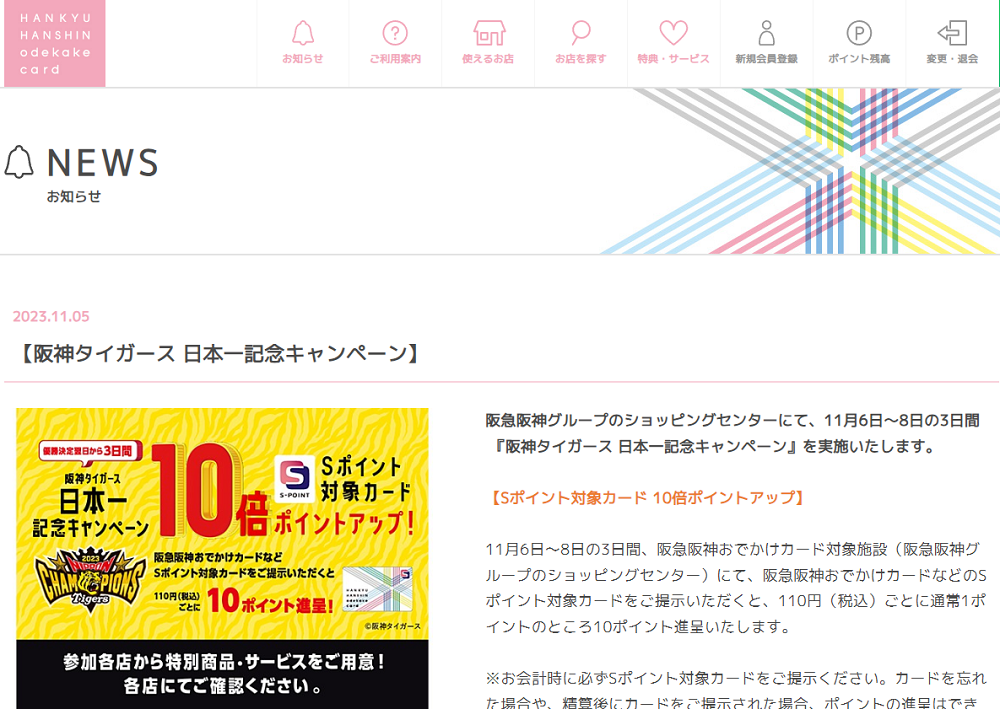Screen dimensions: 1000x709
Task: Go to 新規会員登録 menu label
Action: pyautogui.click(x=767, y=59)
